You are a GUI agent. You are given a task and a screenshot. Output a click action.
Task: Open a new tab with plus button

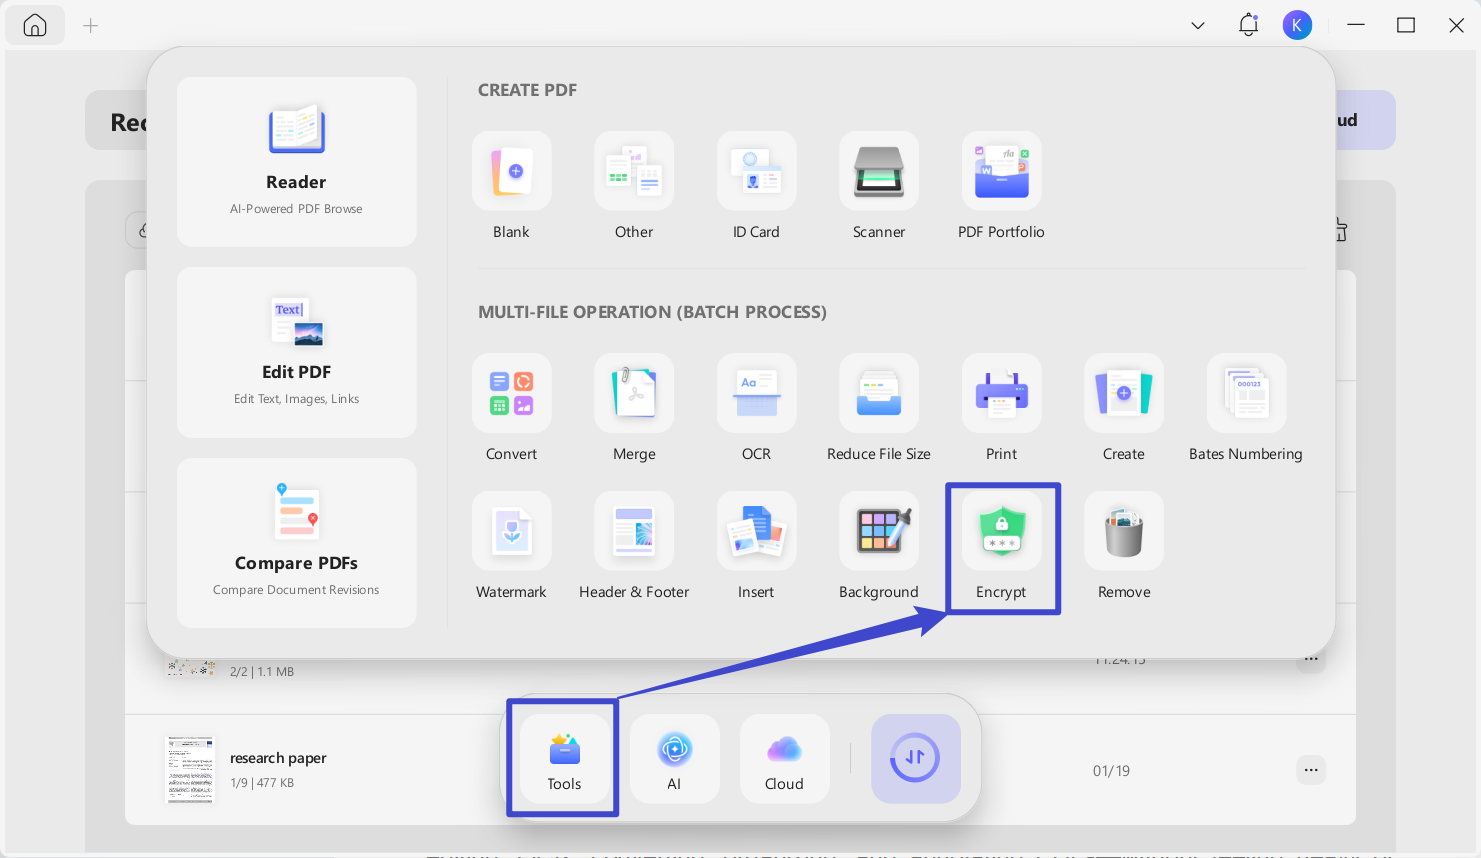tap(91, 25)
